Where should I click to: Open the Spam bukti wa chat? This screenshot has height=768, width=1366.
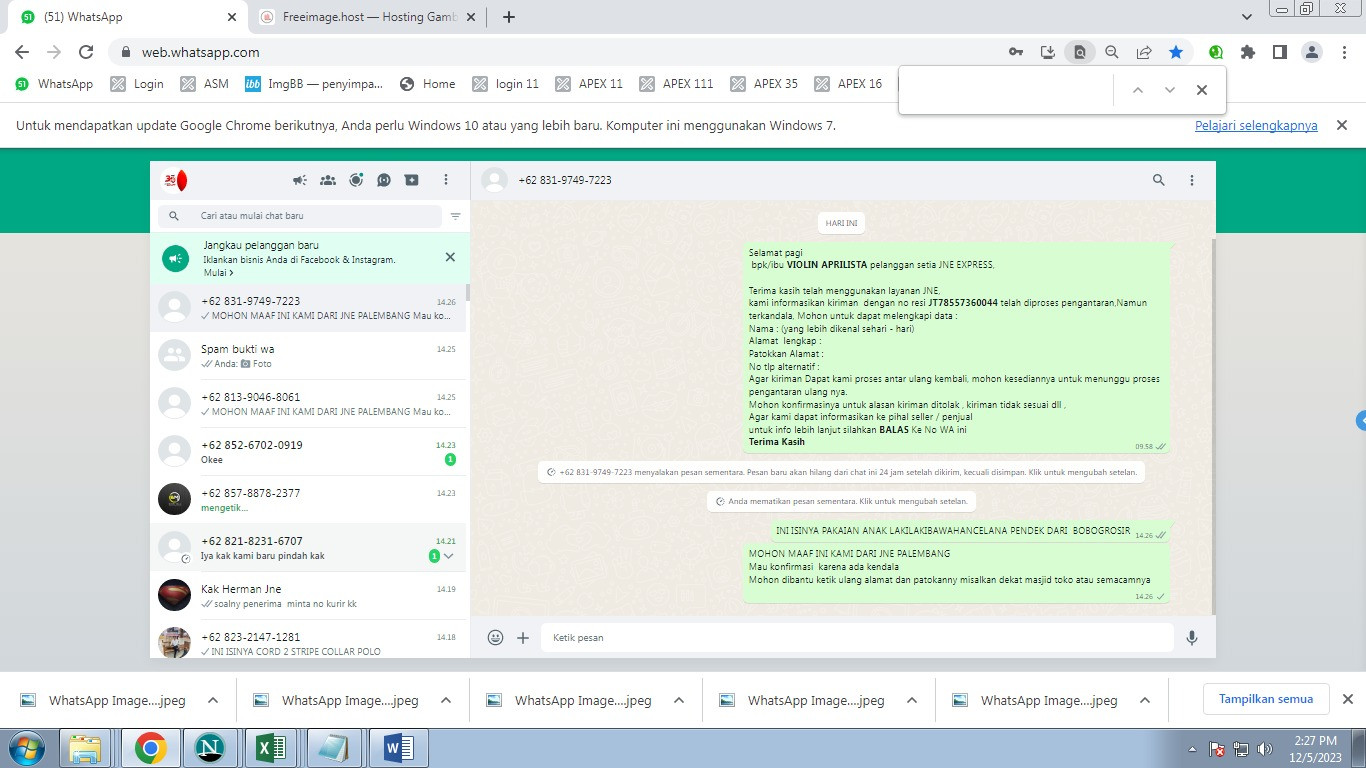308,356
